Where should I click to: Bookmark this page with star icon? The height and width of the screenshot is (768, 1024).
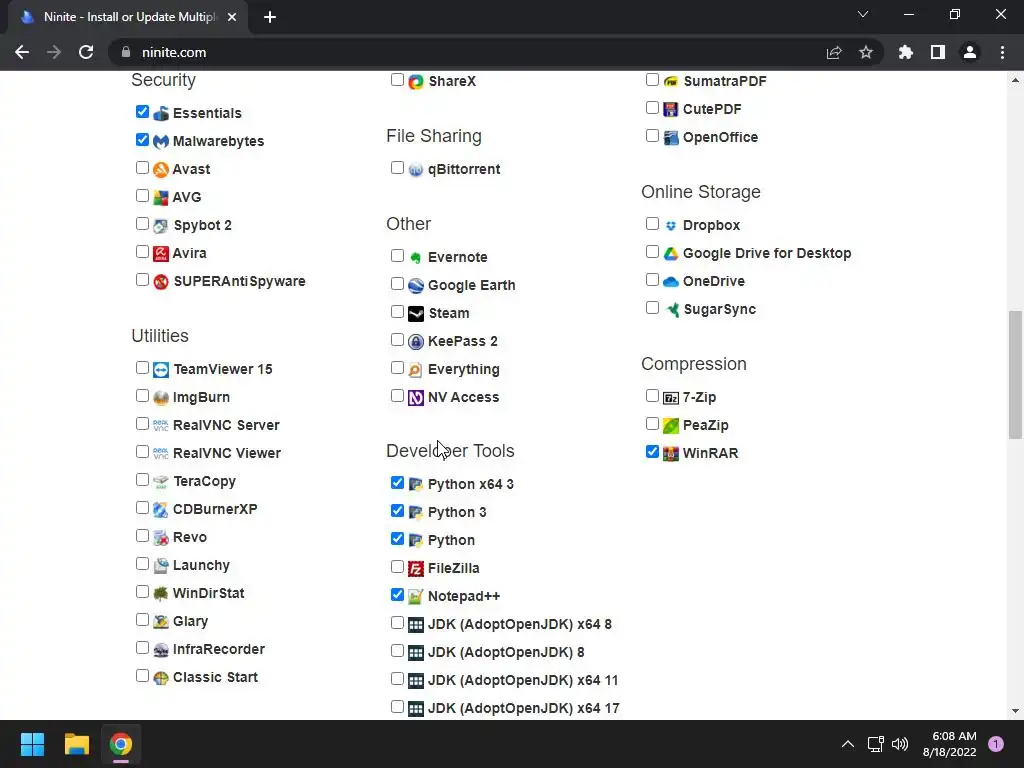865,52
